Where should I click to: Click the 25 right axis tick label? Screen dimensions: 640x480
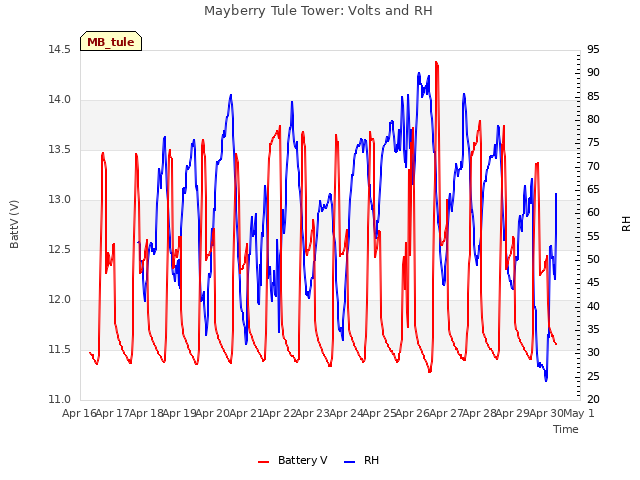tap(593, 376)
